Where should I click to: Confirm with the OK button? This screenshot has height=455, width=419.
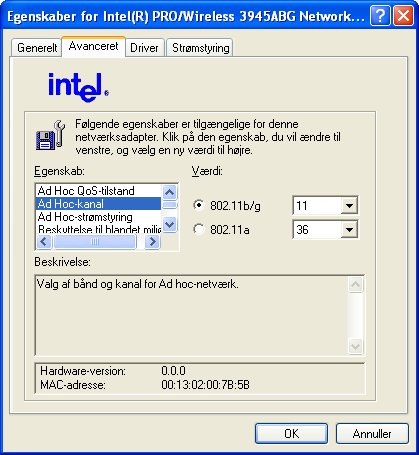[x=291, y=433]
